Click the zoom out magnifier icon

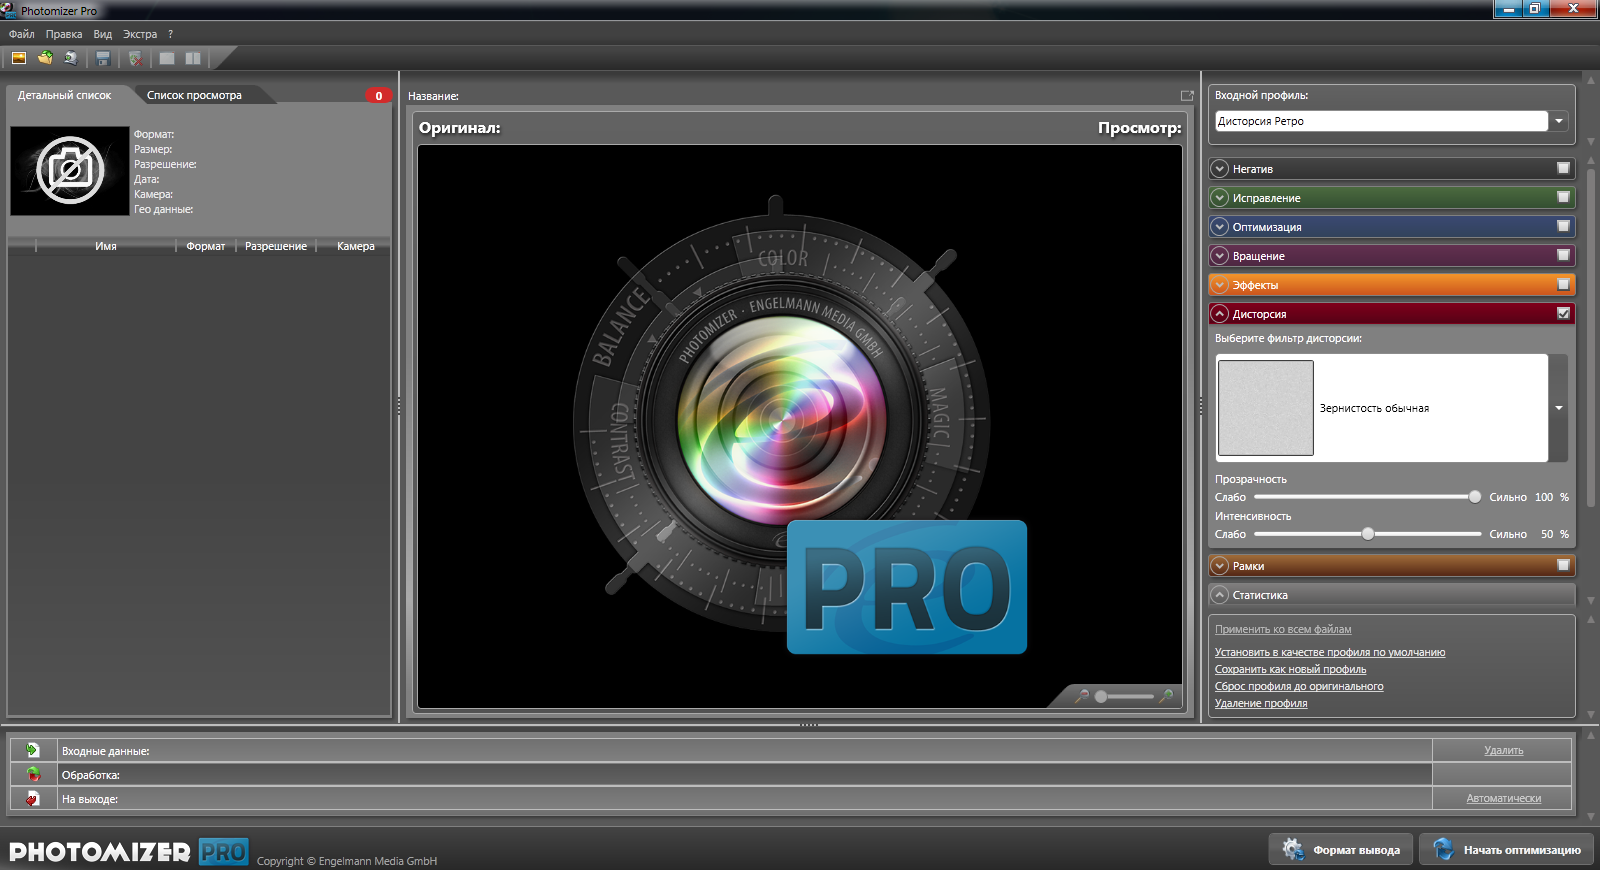(1081, 696)
